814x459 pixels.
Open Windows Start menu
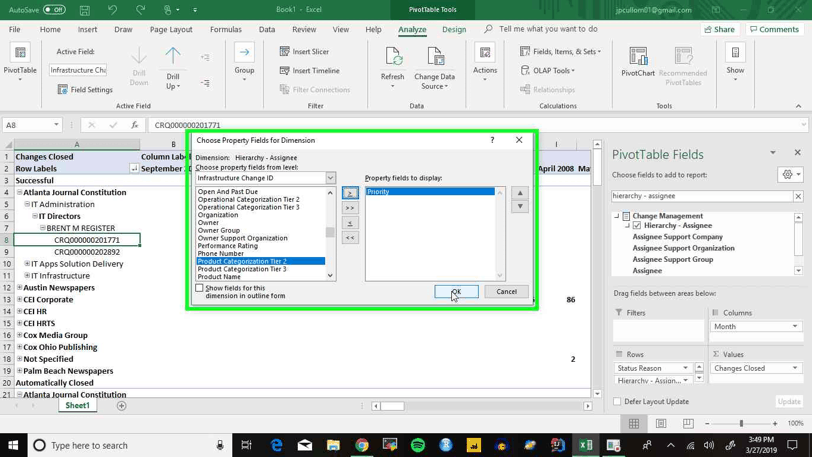pyautogui.click(x=13, y=446)
